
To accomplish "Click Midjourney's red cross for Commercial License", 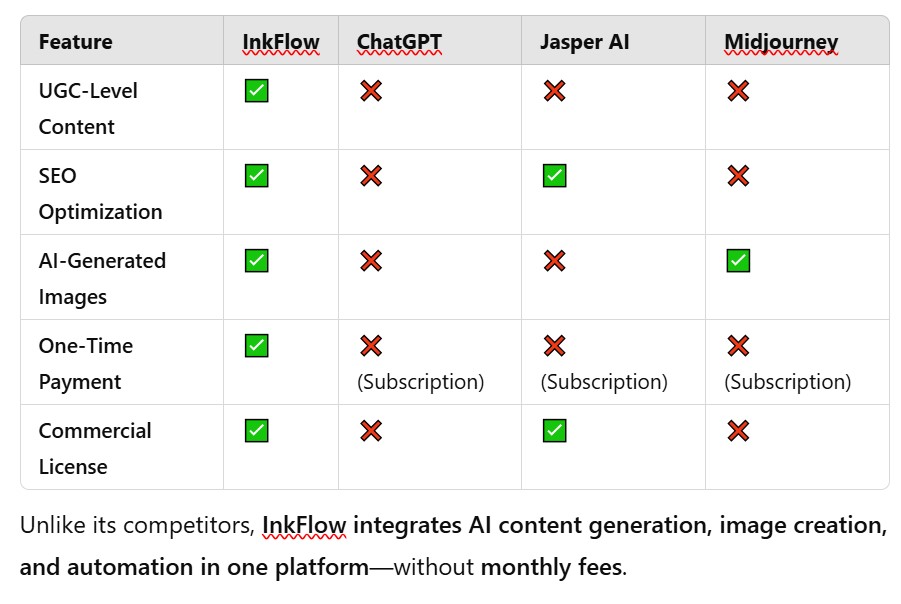I will point(738,431).
